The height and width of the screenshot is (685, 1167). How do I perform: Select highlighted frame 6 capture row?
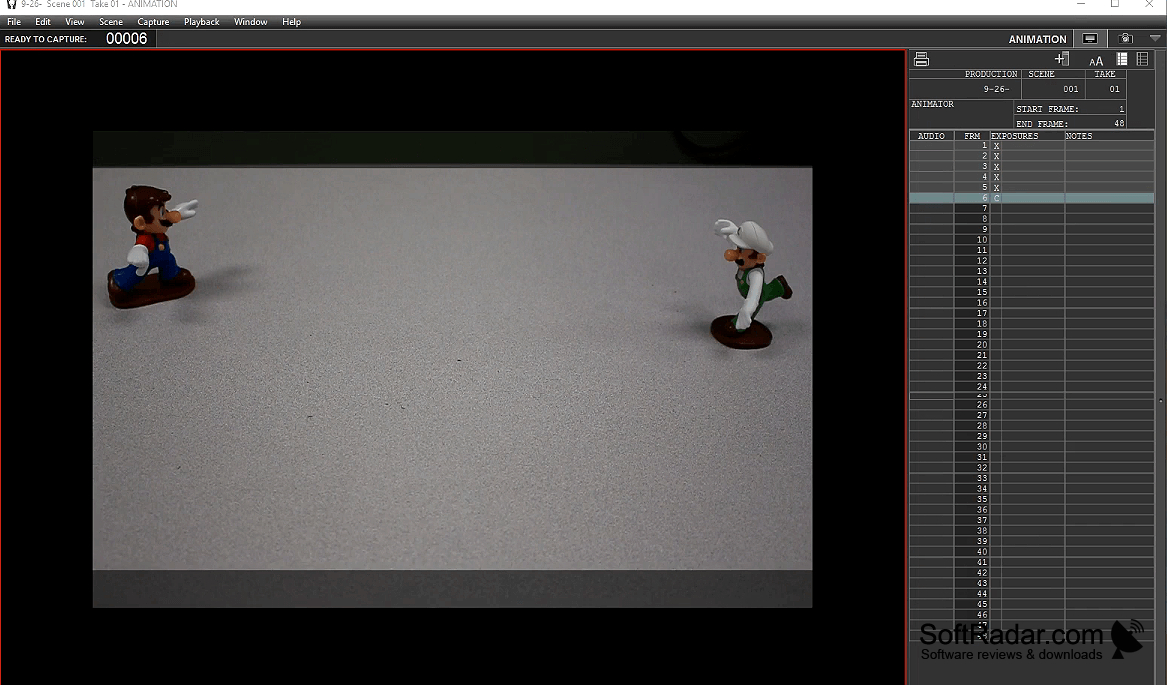[x=1032, y=198]
